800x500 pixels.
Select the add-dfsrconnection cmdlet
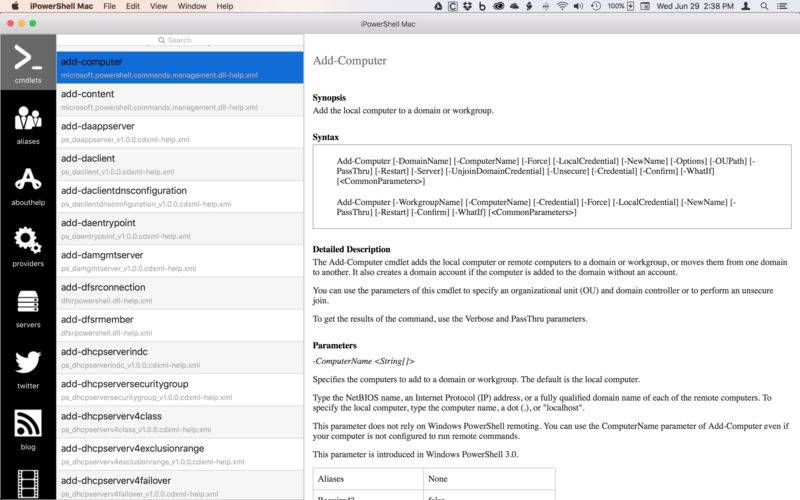point(180,292)
